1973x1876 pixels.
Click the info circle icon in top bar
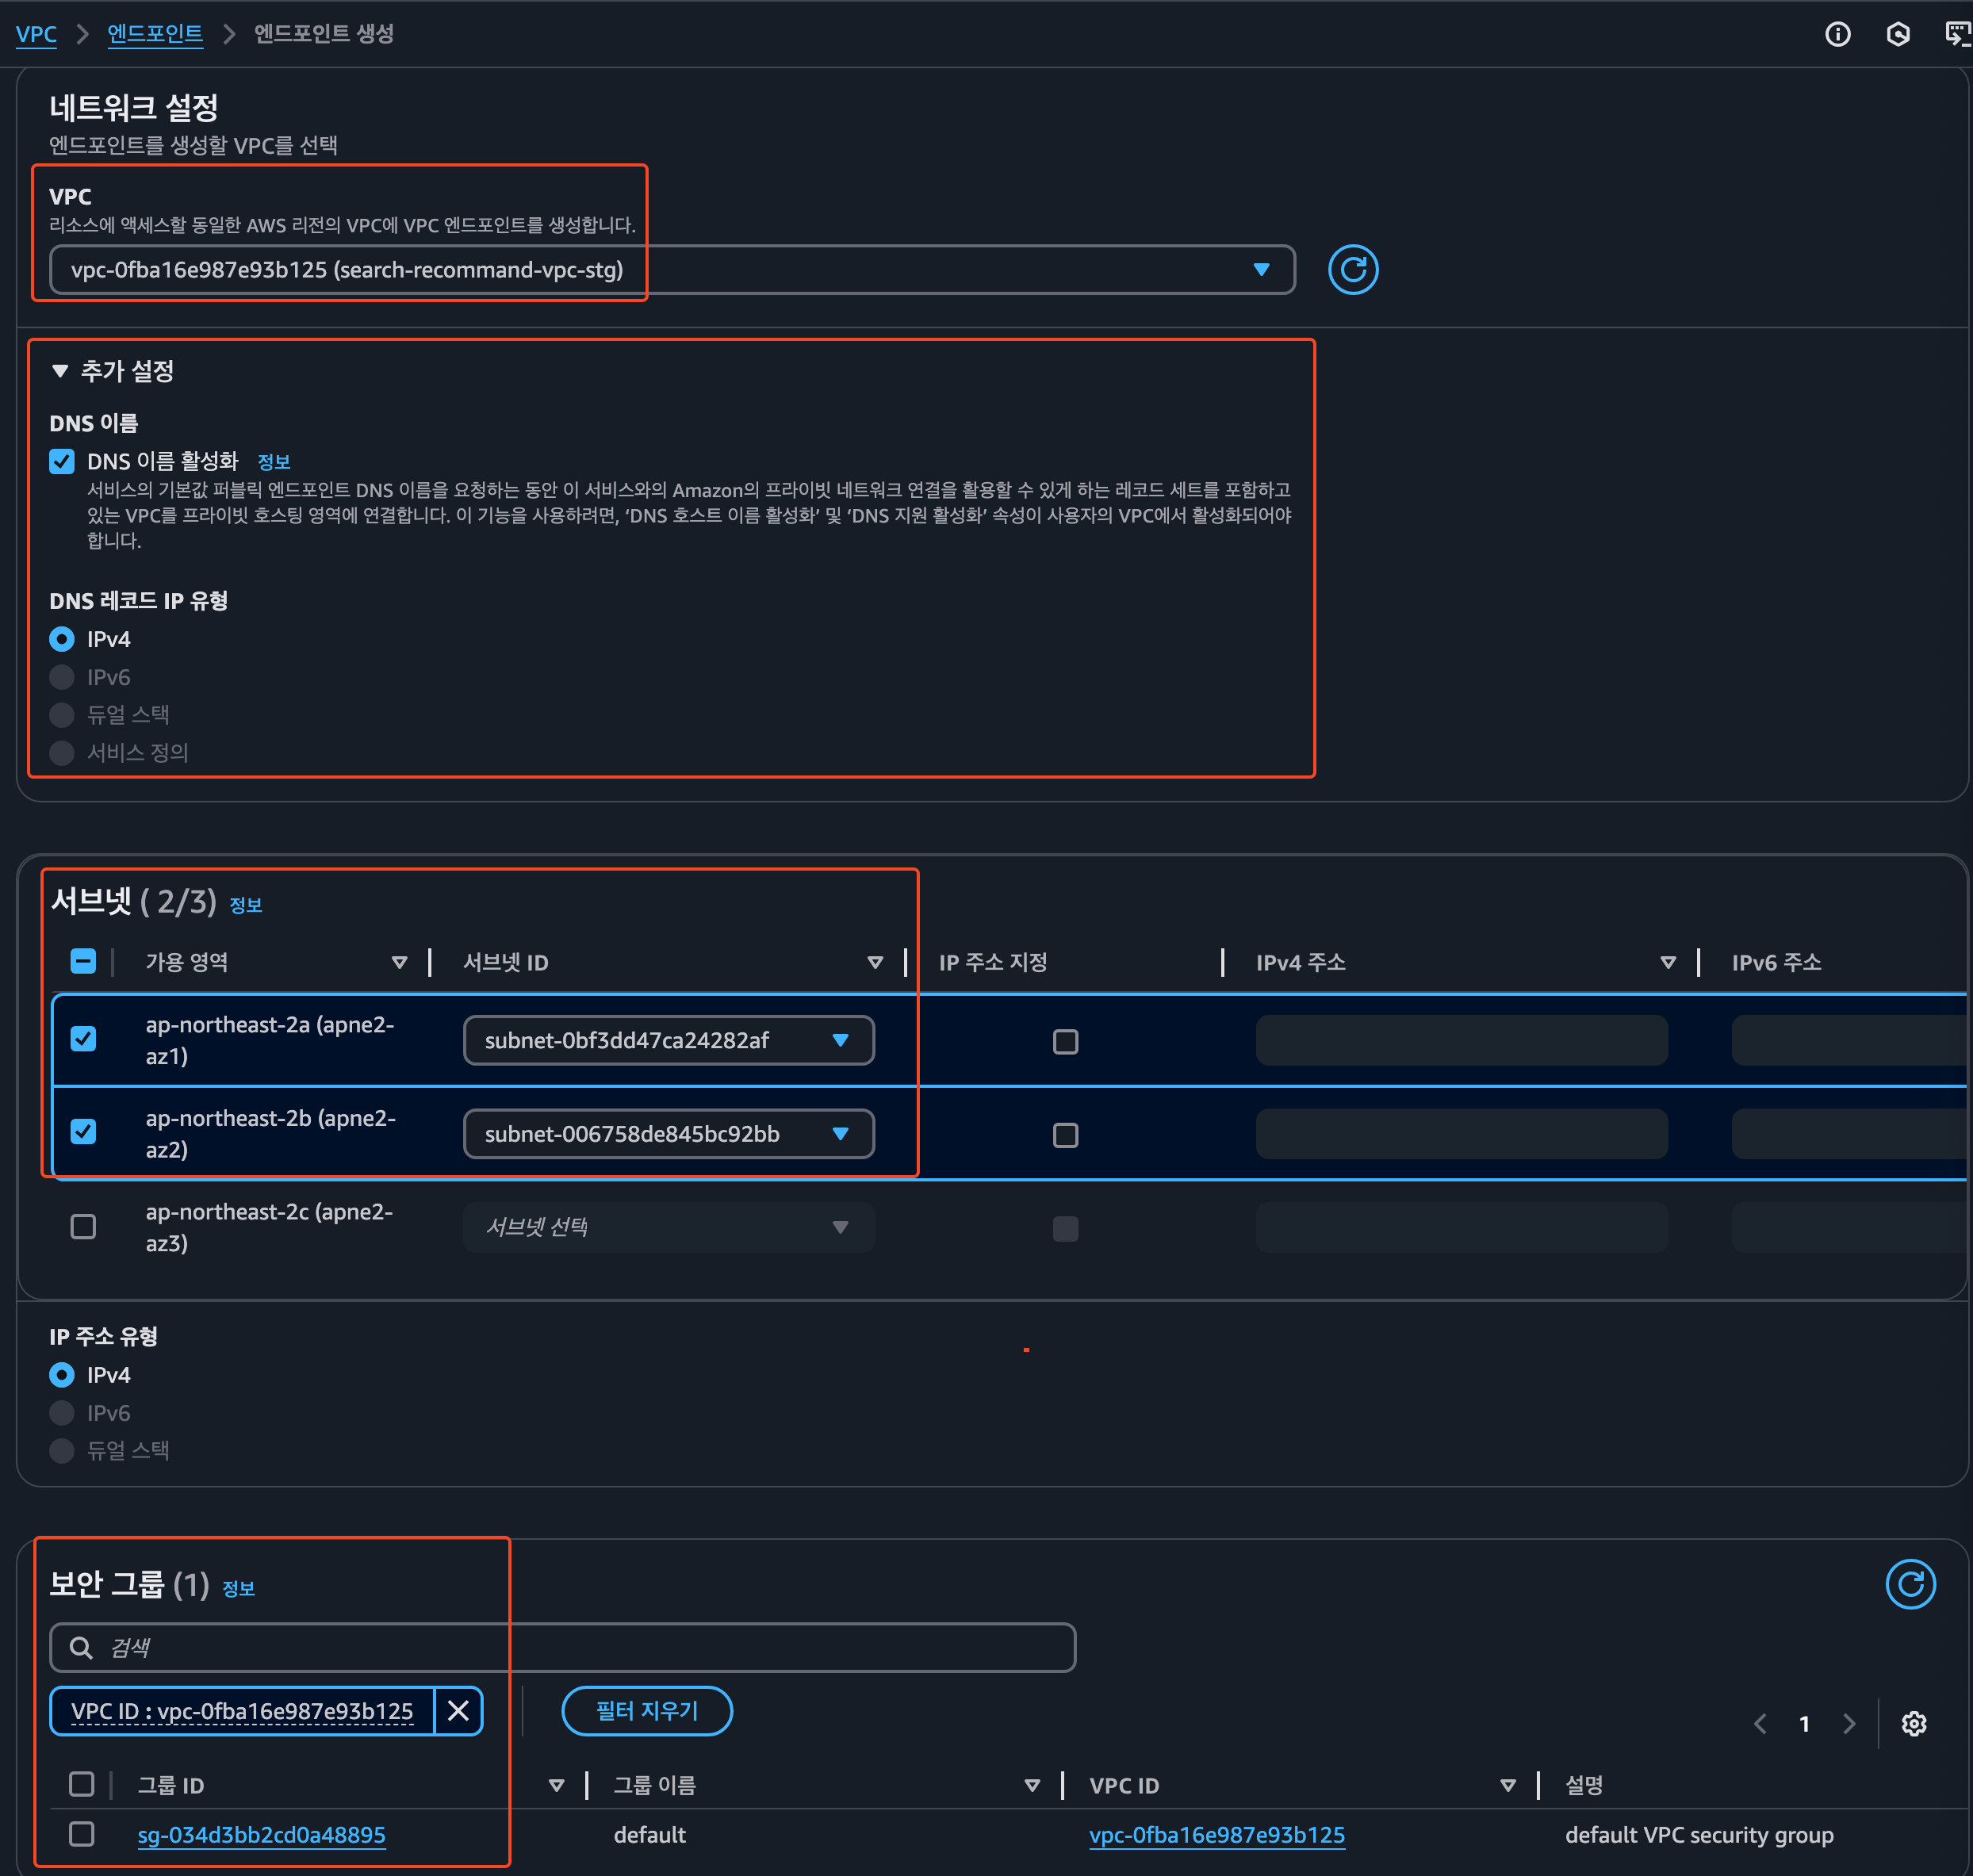coord(1837,35)
